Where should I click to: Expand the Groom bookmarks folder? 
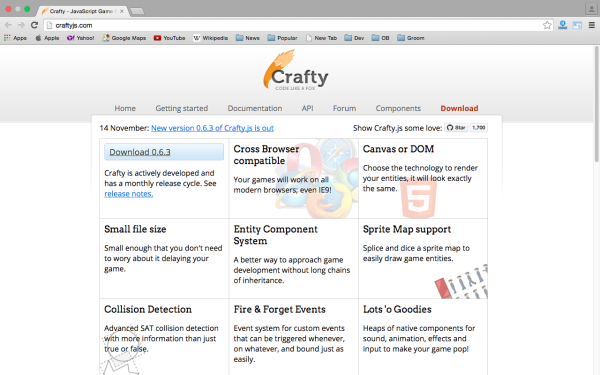click(411, 38)
